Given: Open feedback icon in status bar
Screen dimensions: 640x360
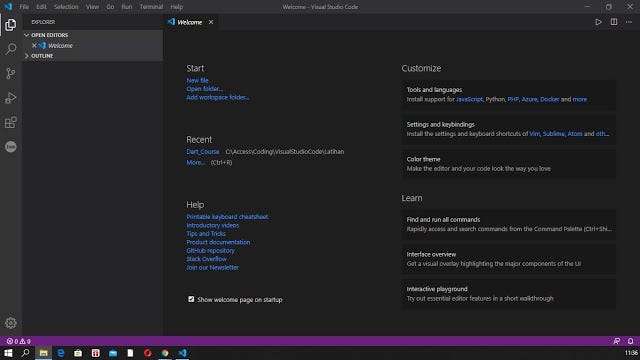Looking at the screenshot, I should click(x=617, y=341).
